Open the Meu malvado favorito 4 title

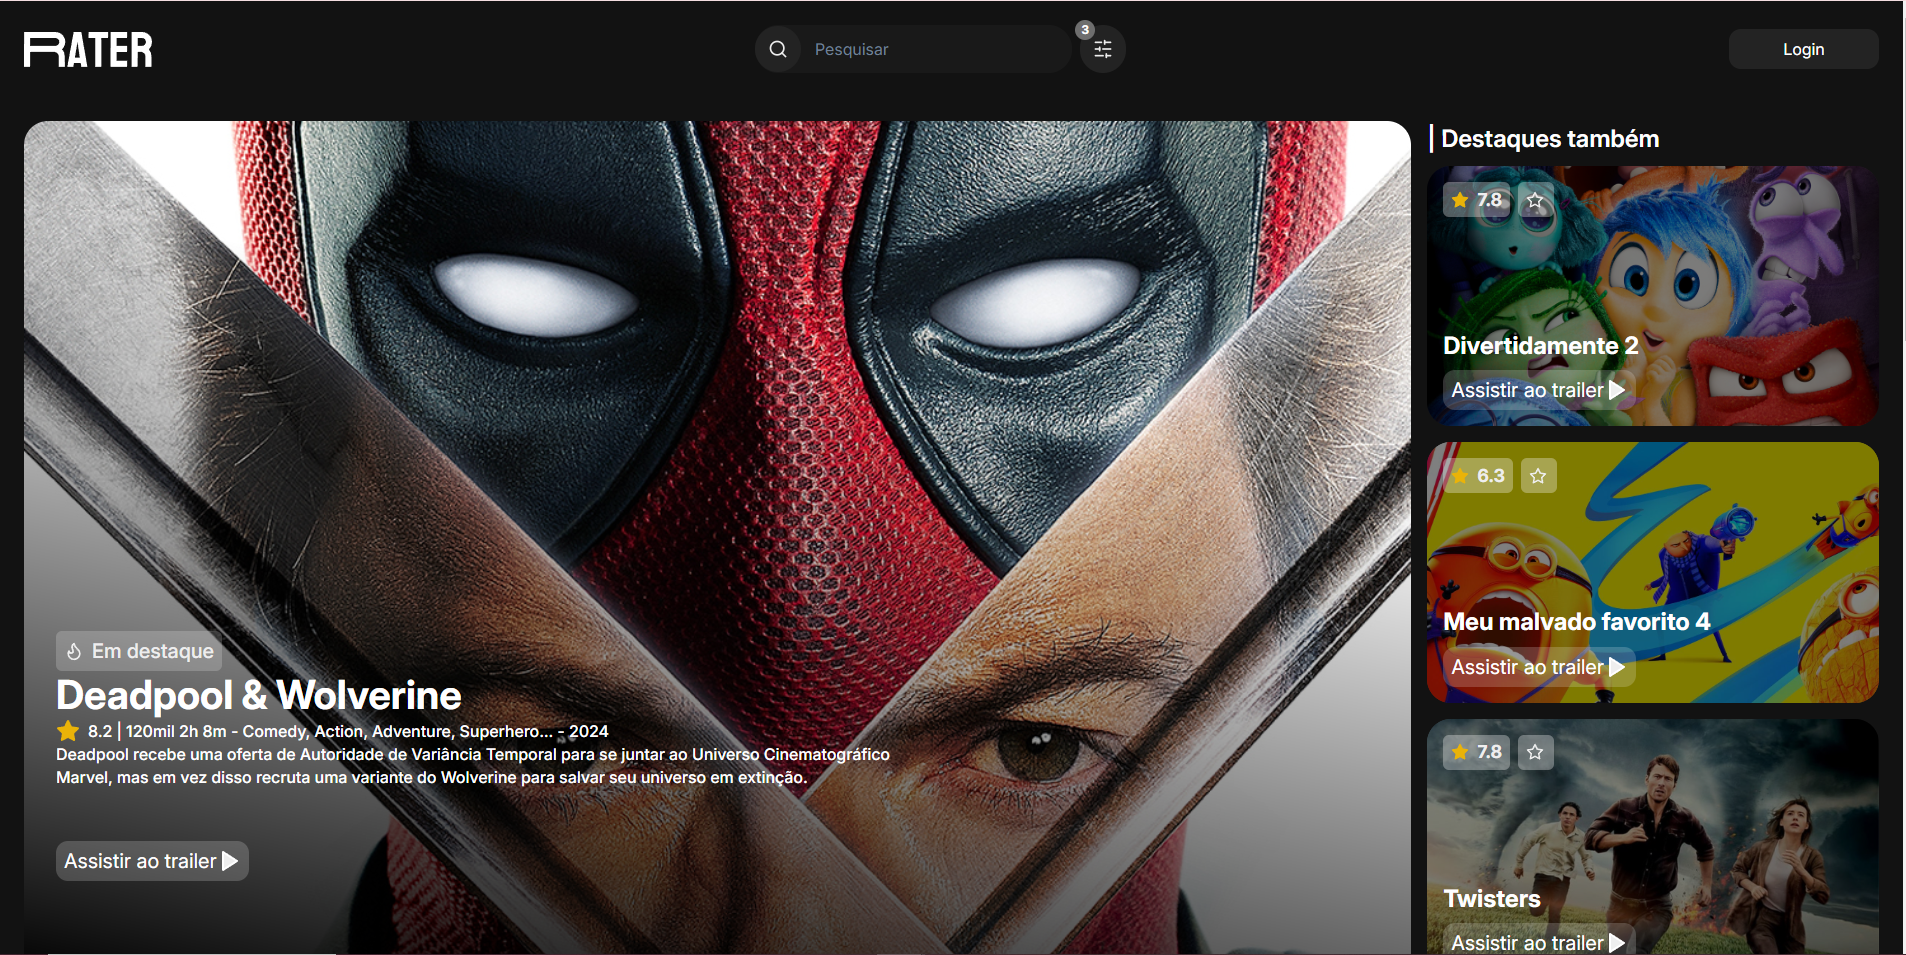[x=1576, y=622]
